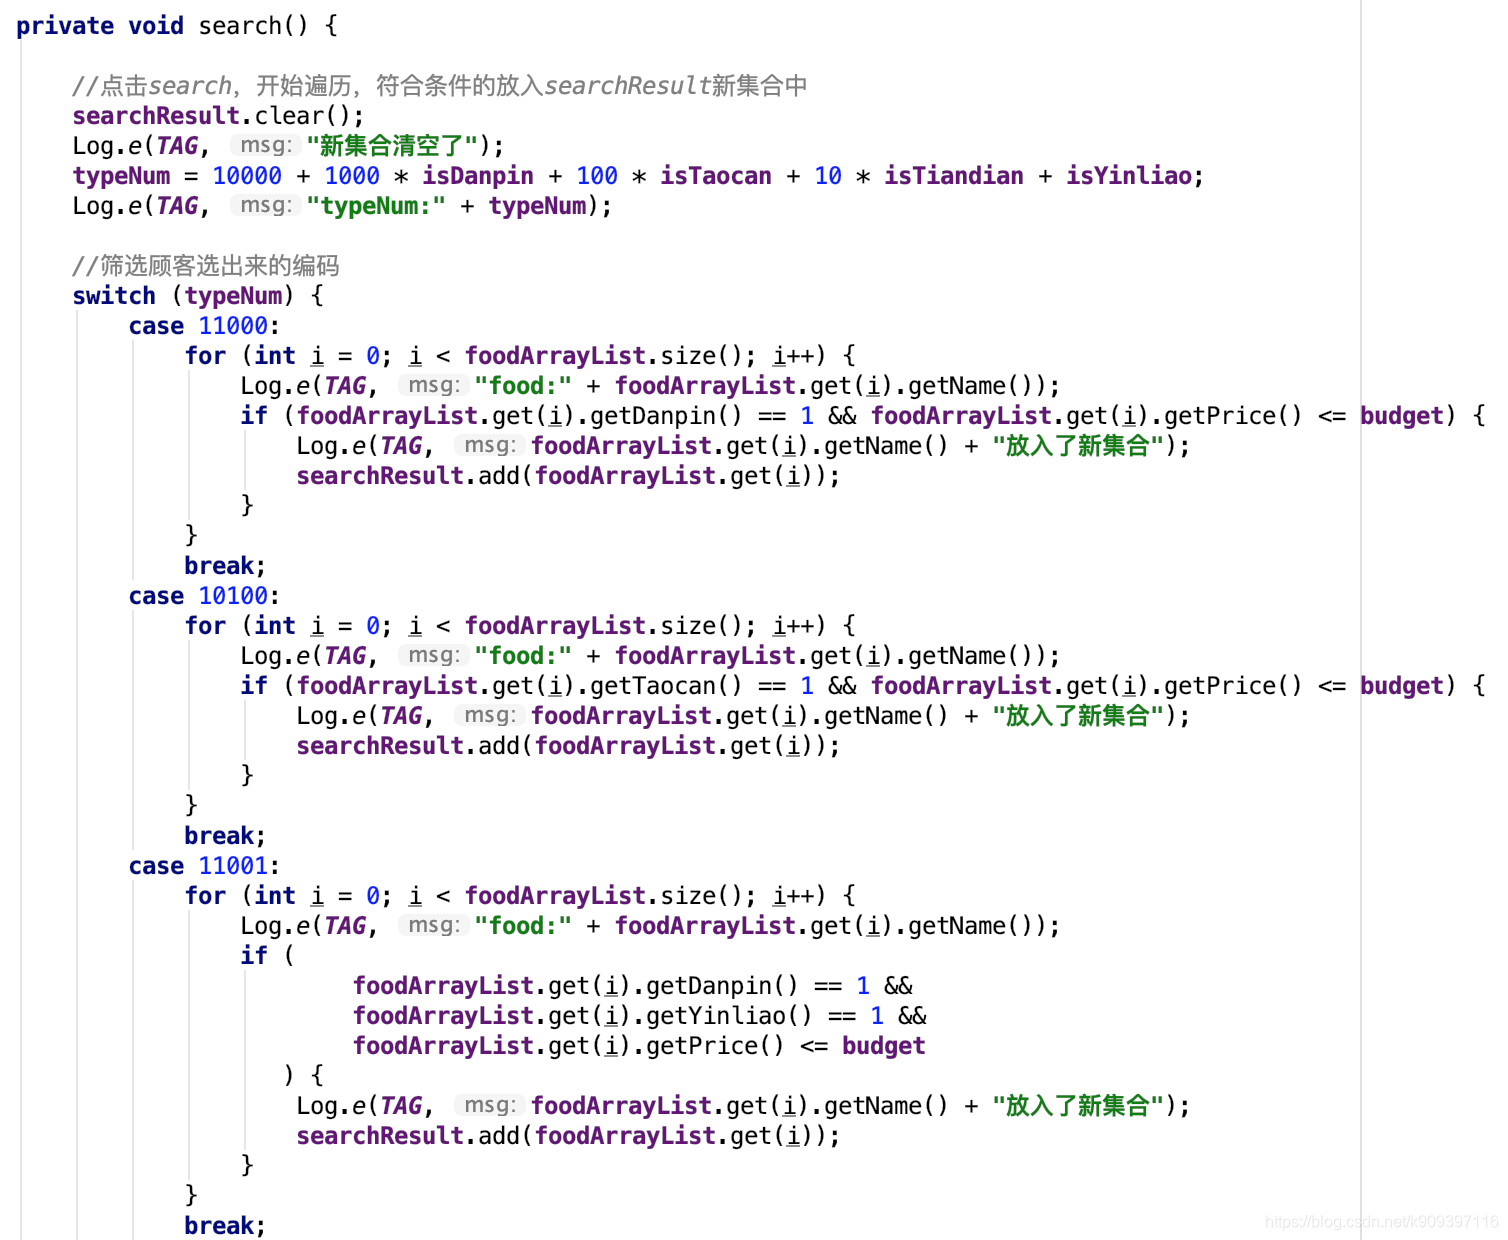Image resolution: width=1508 pixels, height=1240 pixels.
Task: Click searchResult.add call in case 11001
Action: coord(568,1136)
